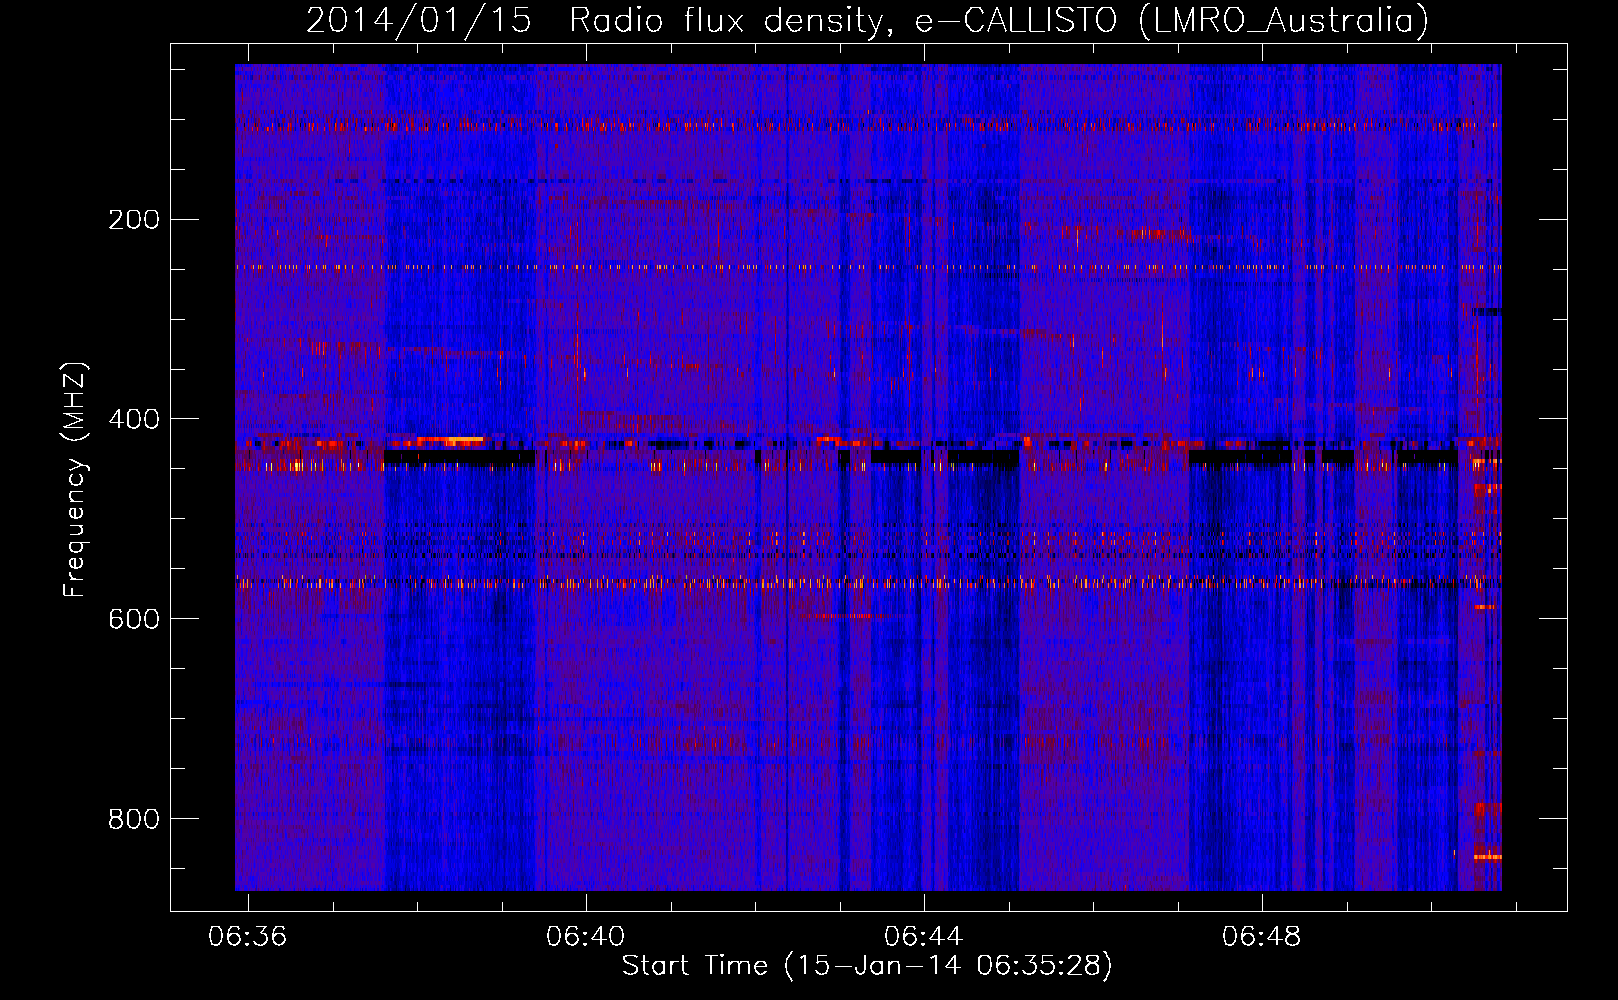The width and height of the screenshot is (1618, 1000).
Task: Click the 06:36 time tick label
Action: tap(247, 936)
